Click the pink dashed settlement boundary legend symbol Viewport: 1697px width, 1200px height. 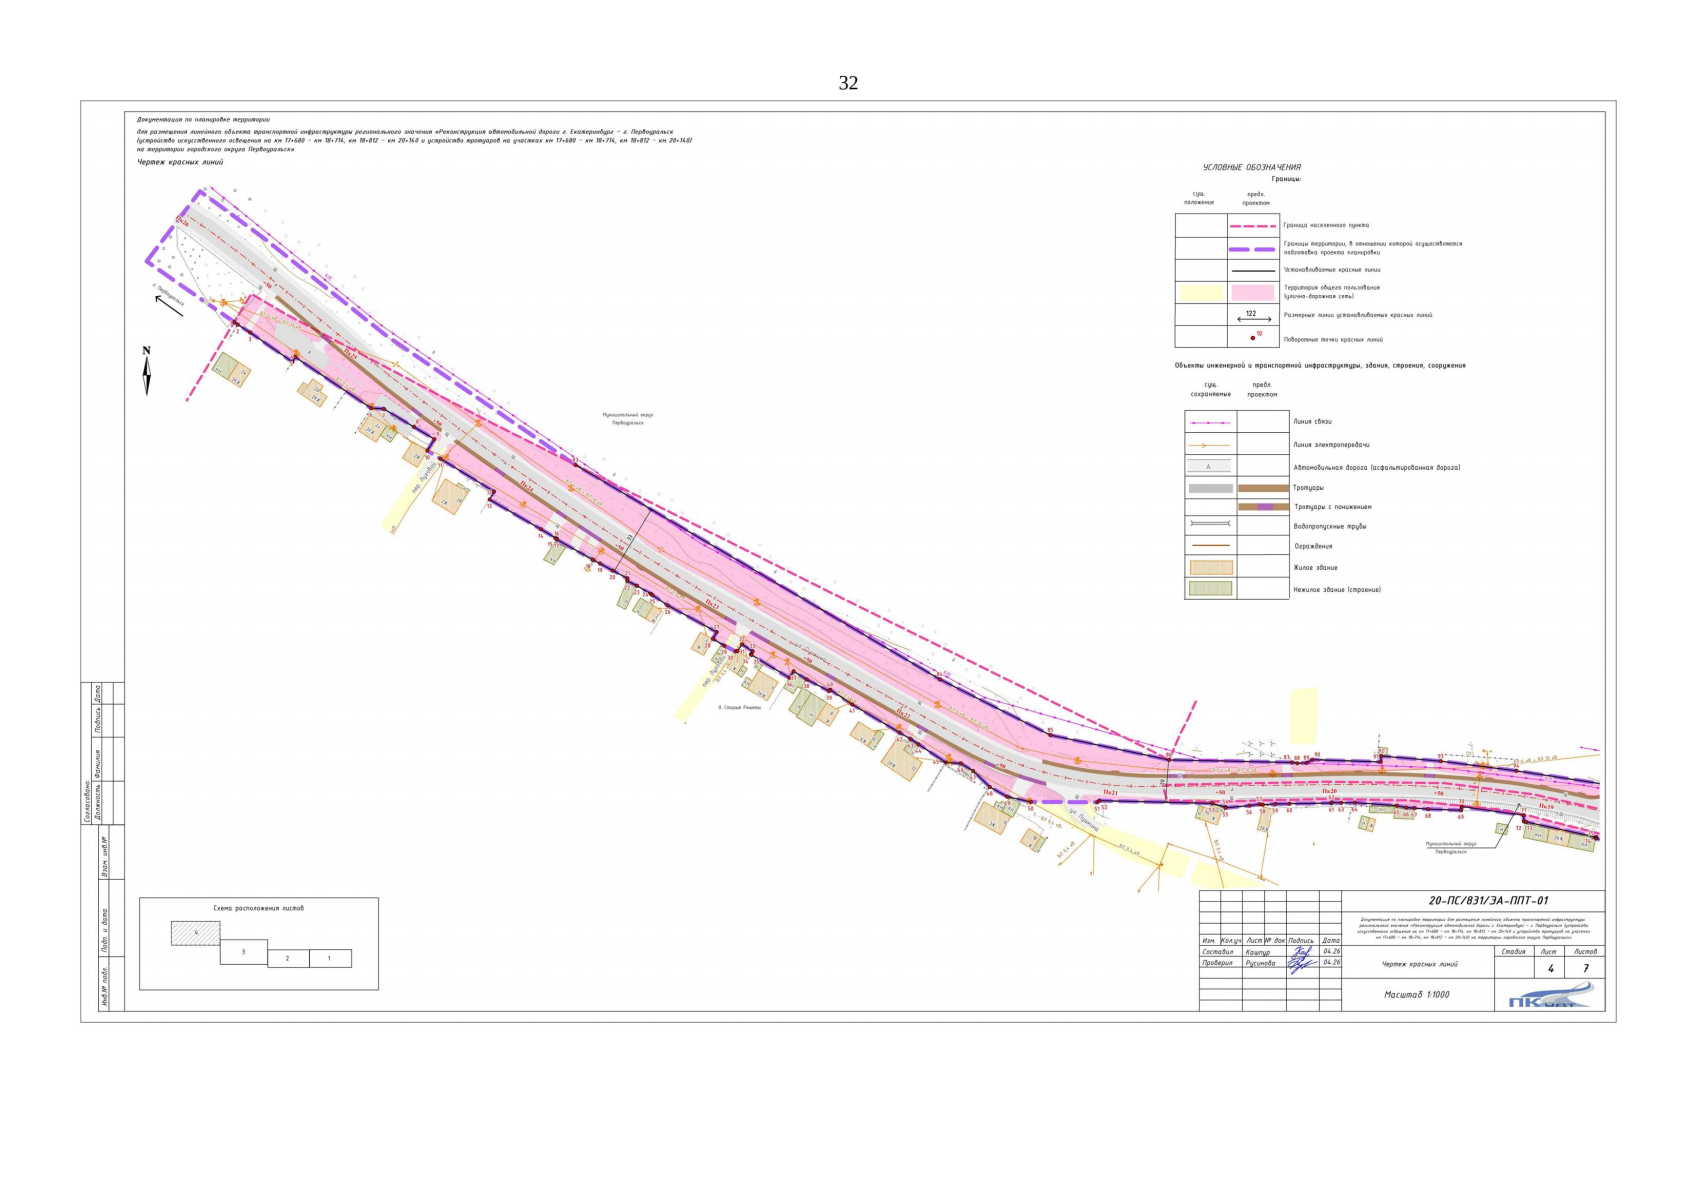tap(1253, 226)
